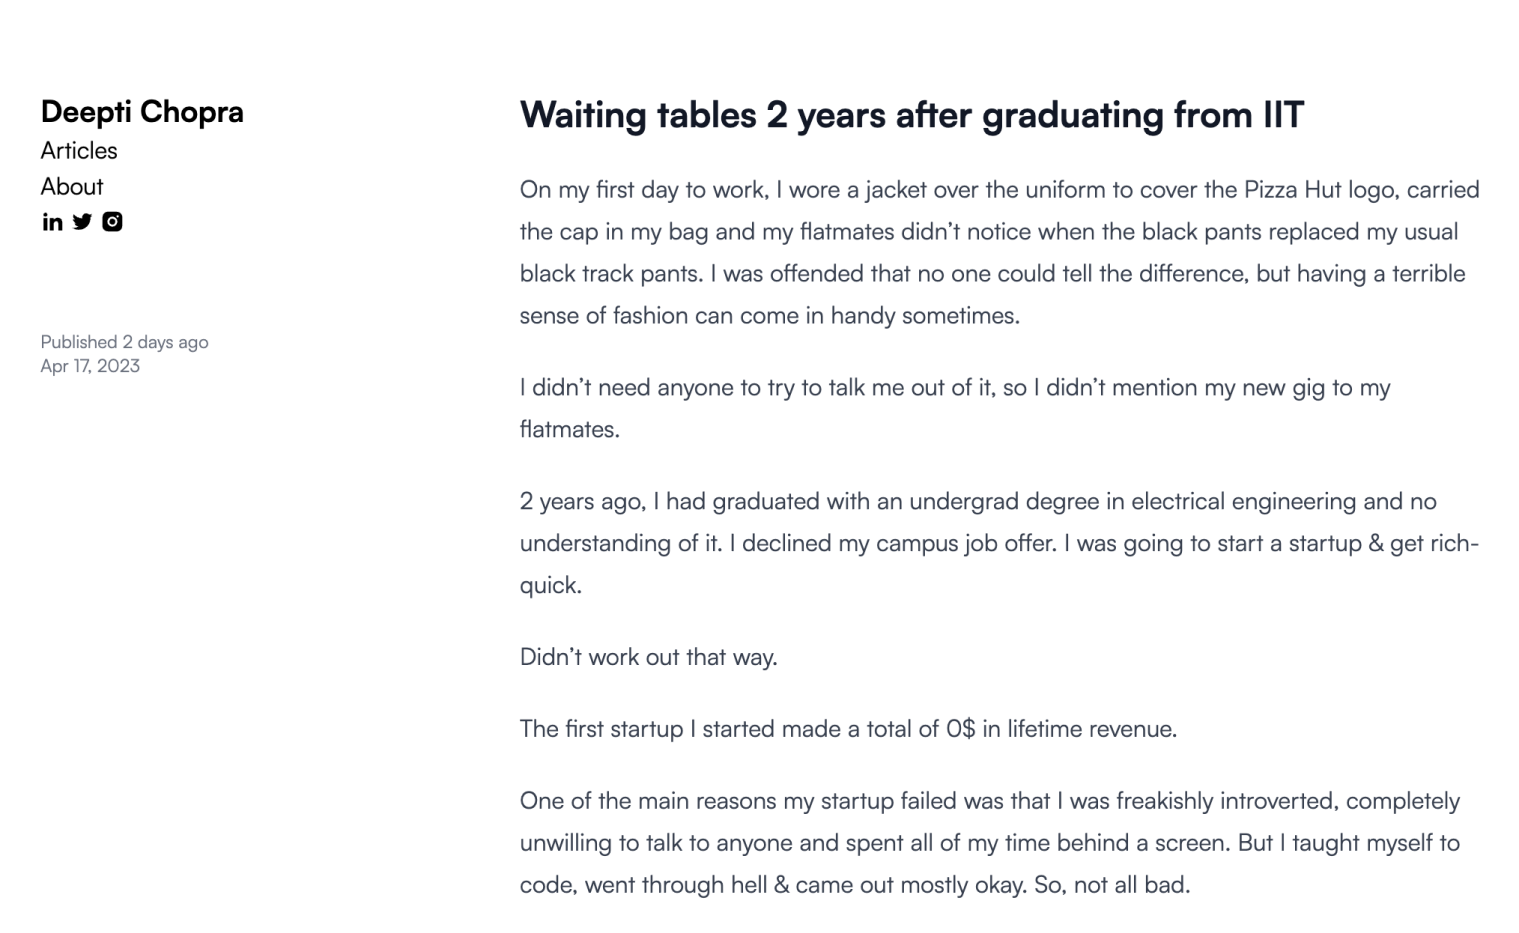
Task: Click the paragraph mentioning Pizza Hut logo
Action: tap(999, 252)
